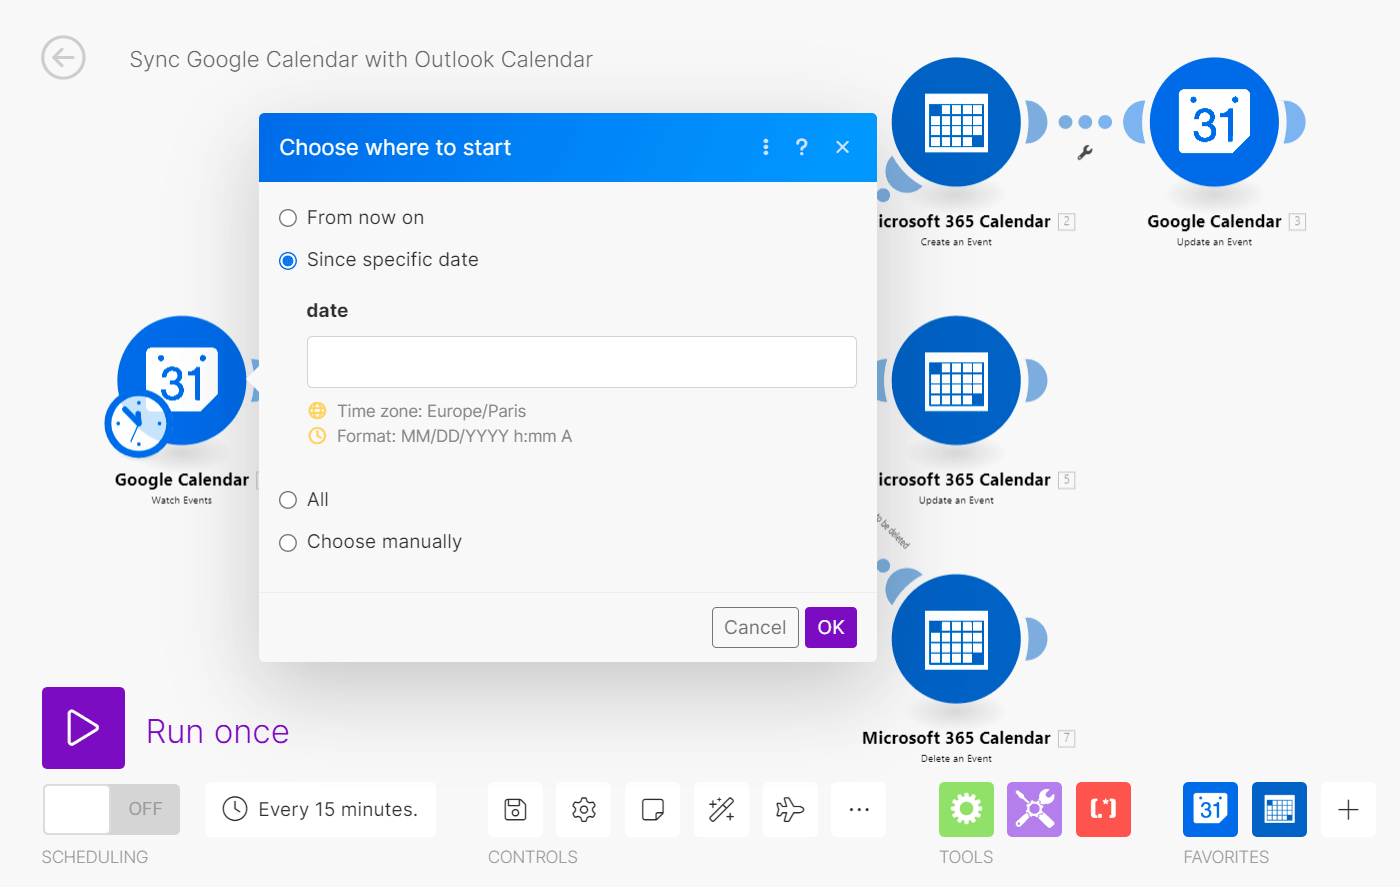Click the explain flow airplane icon

[x=790, y=809]
